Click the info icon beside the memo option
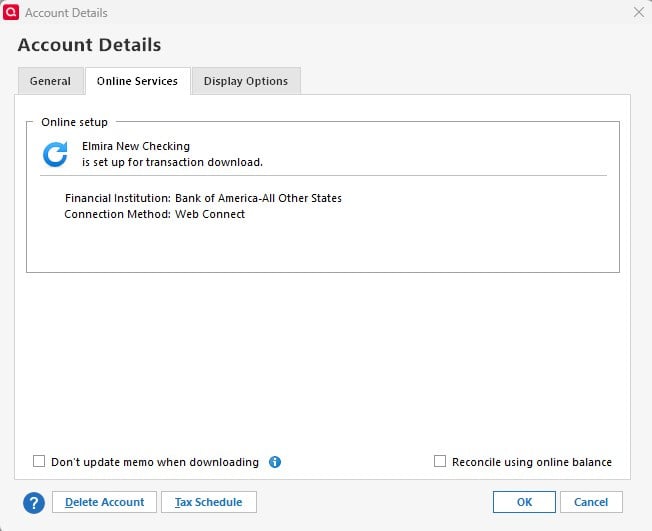This screenshot has width=652, height=531. [275, 462]
